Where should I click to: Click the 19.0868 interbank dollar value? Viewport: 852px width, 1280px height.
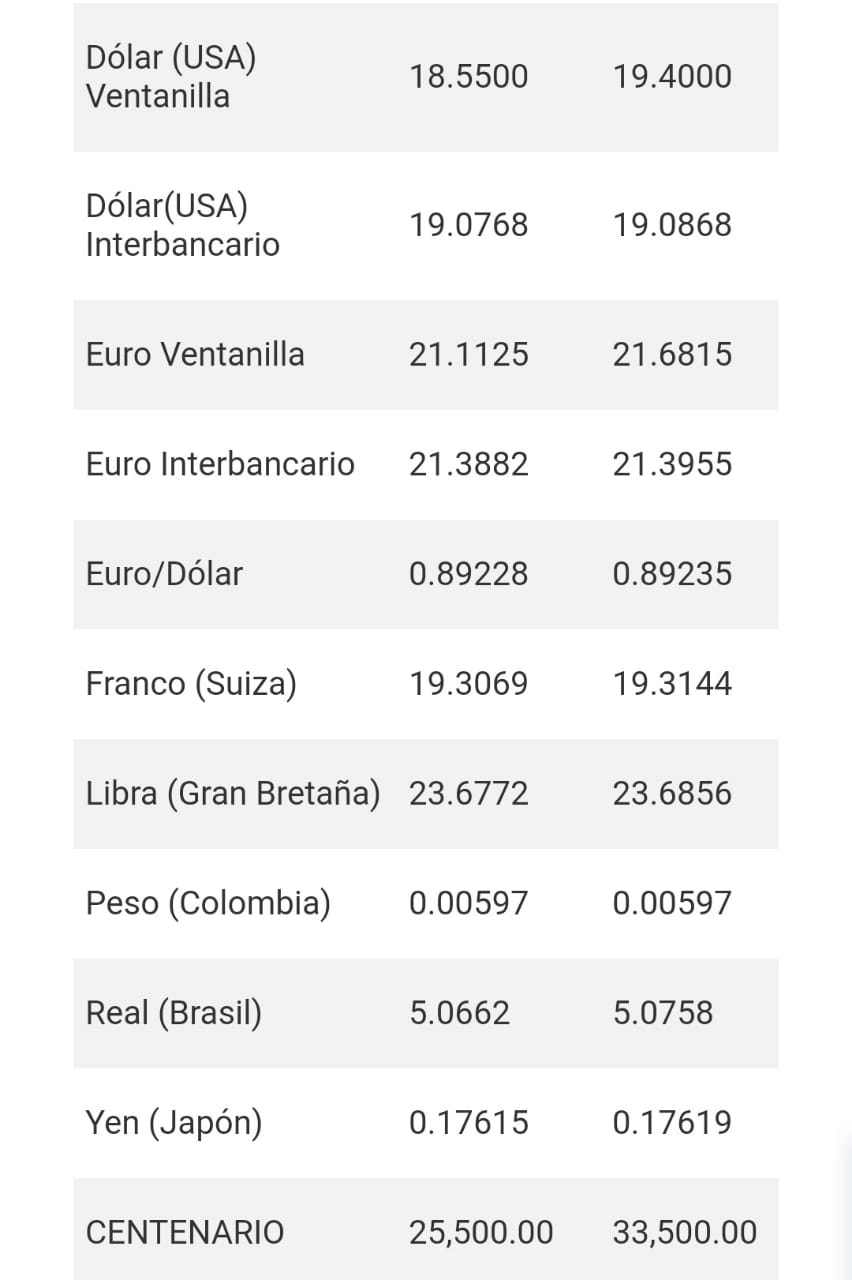pos(672,225)
